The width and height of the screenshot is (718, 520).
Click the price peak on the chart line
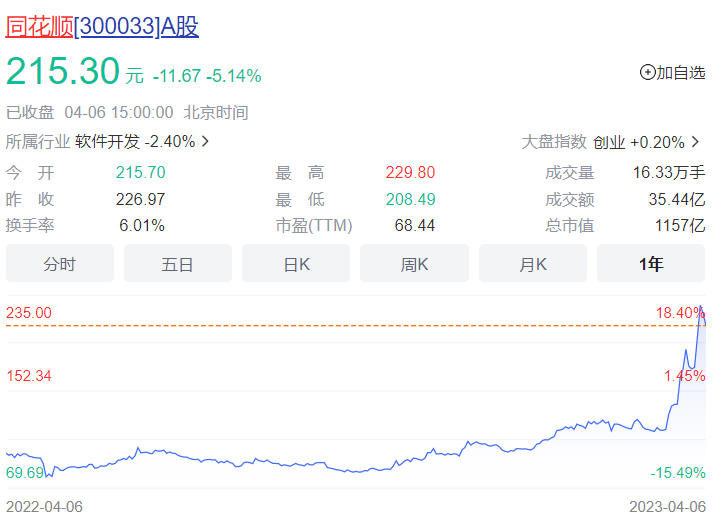701,307
